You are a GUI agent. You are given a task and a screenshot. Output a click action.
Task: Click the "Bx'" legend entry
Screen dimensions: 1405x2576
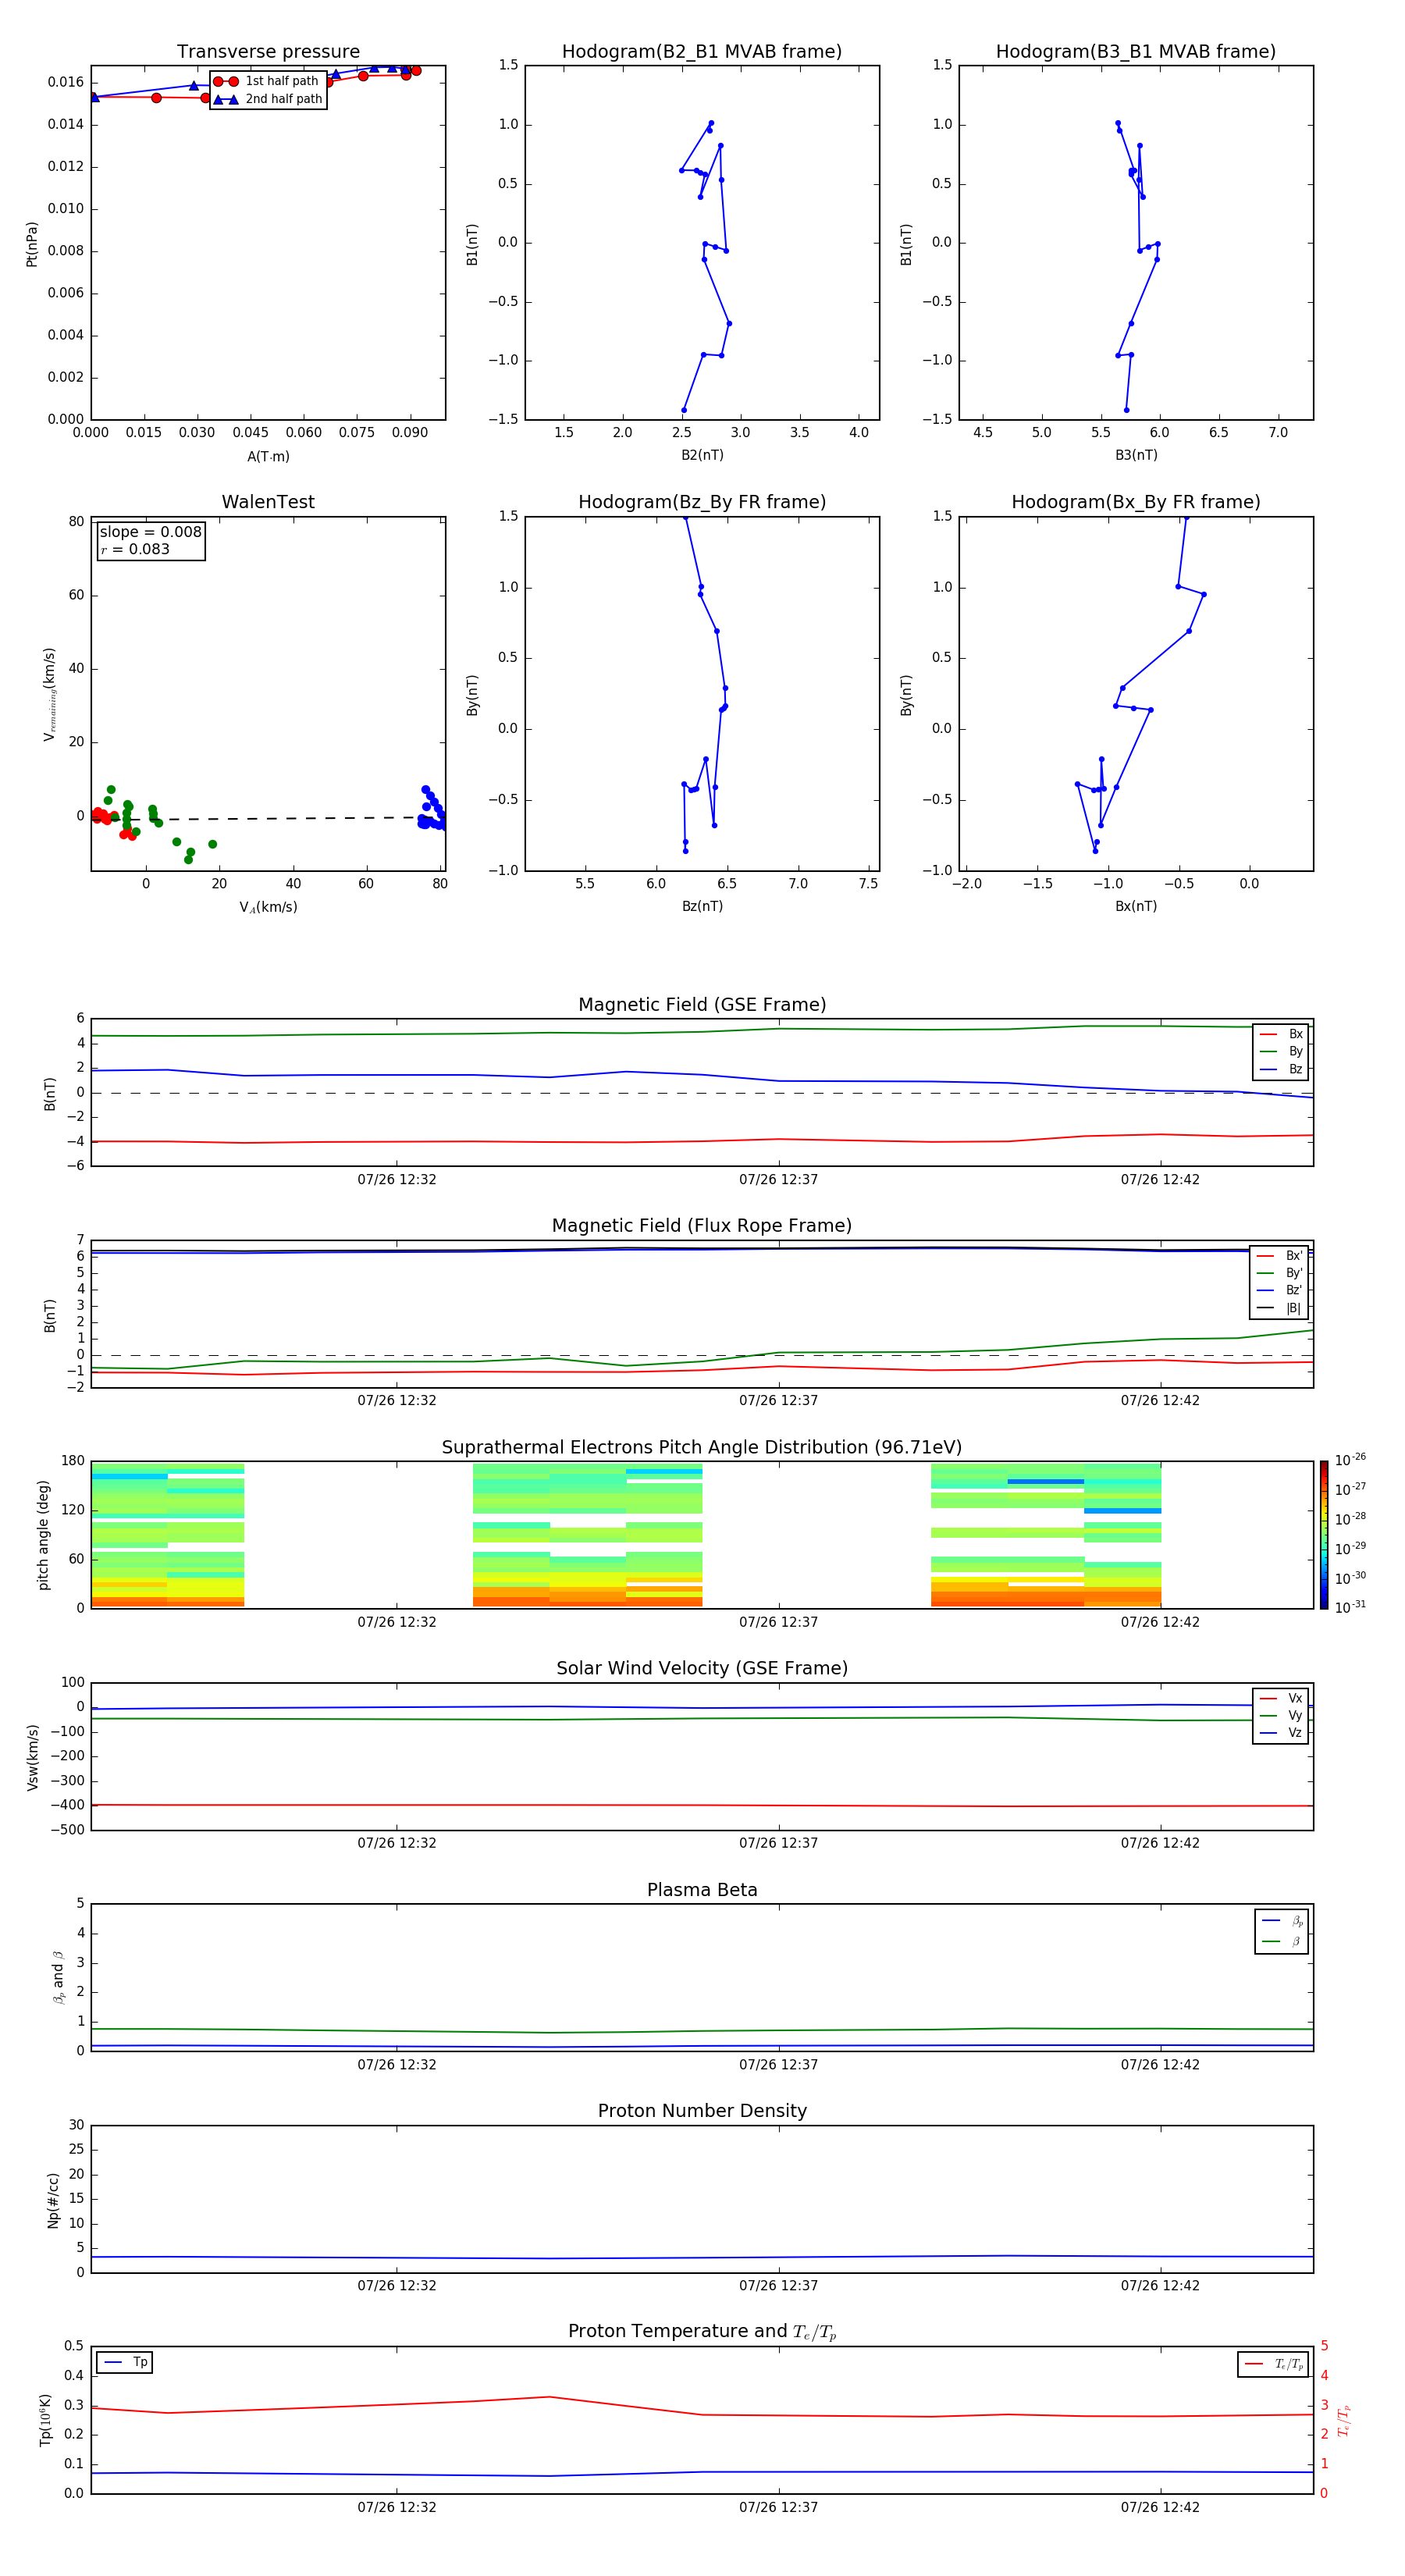pyautogui.click(x=1280, y=1256)
